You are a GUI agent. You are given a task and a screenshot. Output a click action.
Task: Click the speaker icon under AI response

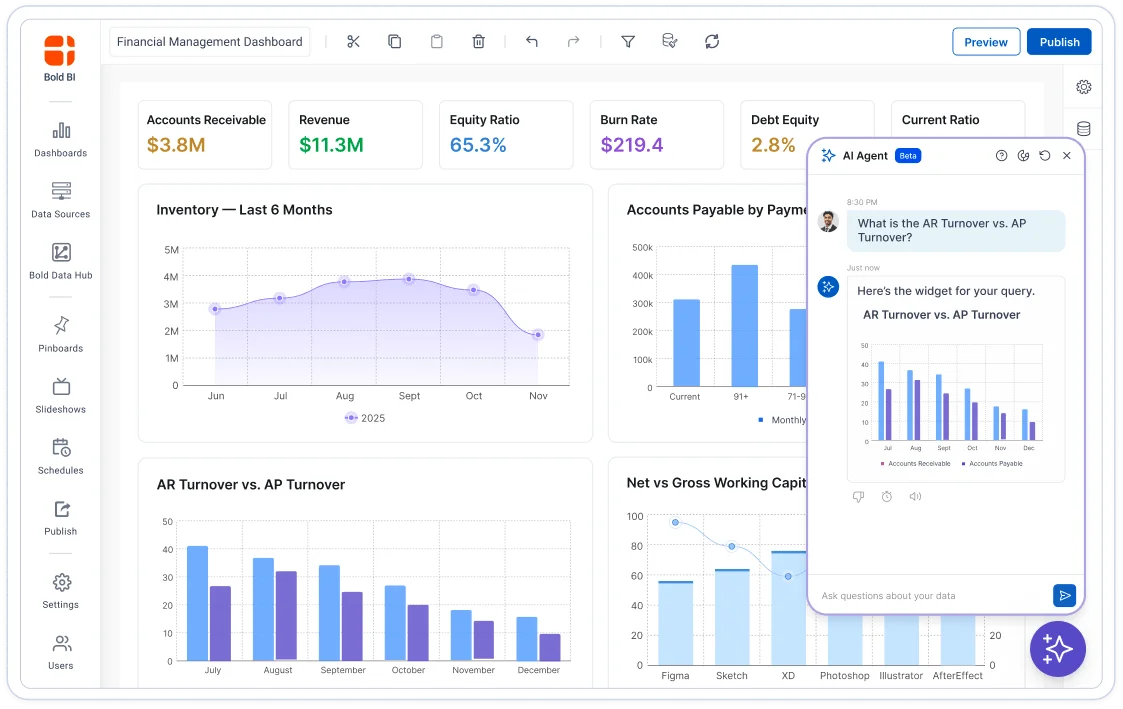pyautogui.click(x=915, y=496)
